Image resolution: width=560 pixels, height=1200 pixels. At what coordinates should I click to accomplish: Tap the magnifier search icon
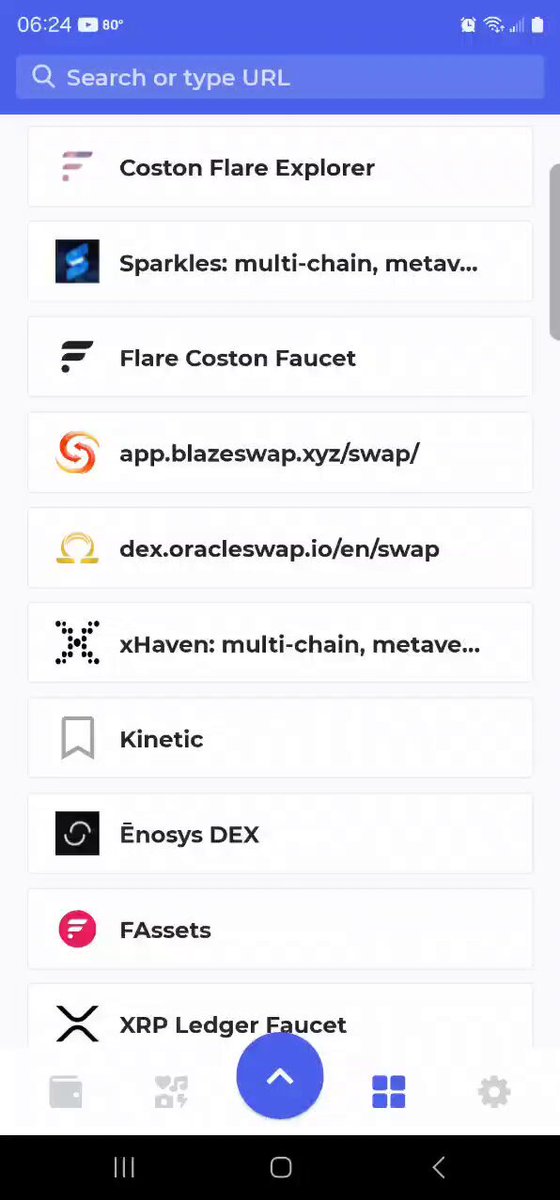43,77
